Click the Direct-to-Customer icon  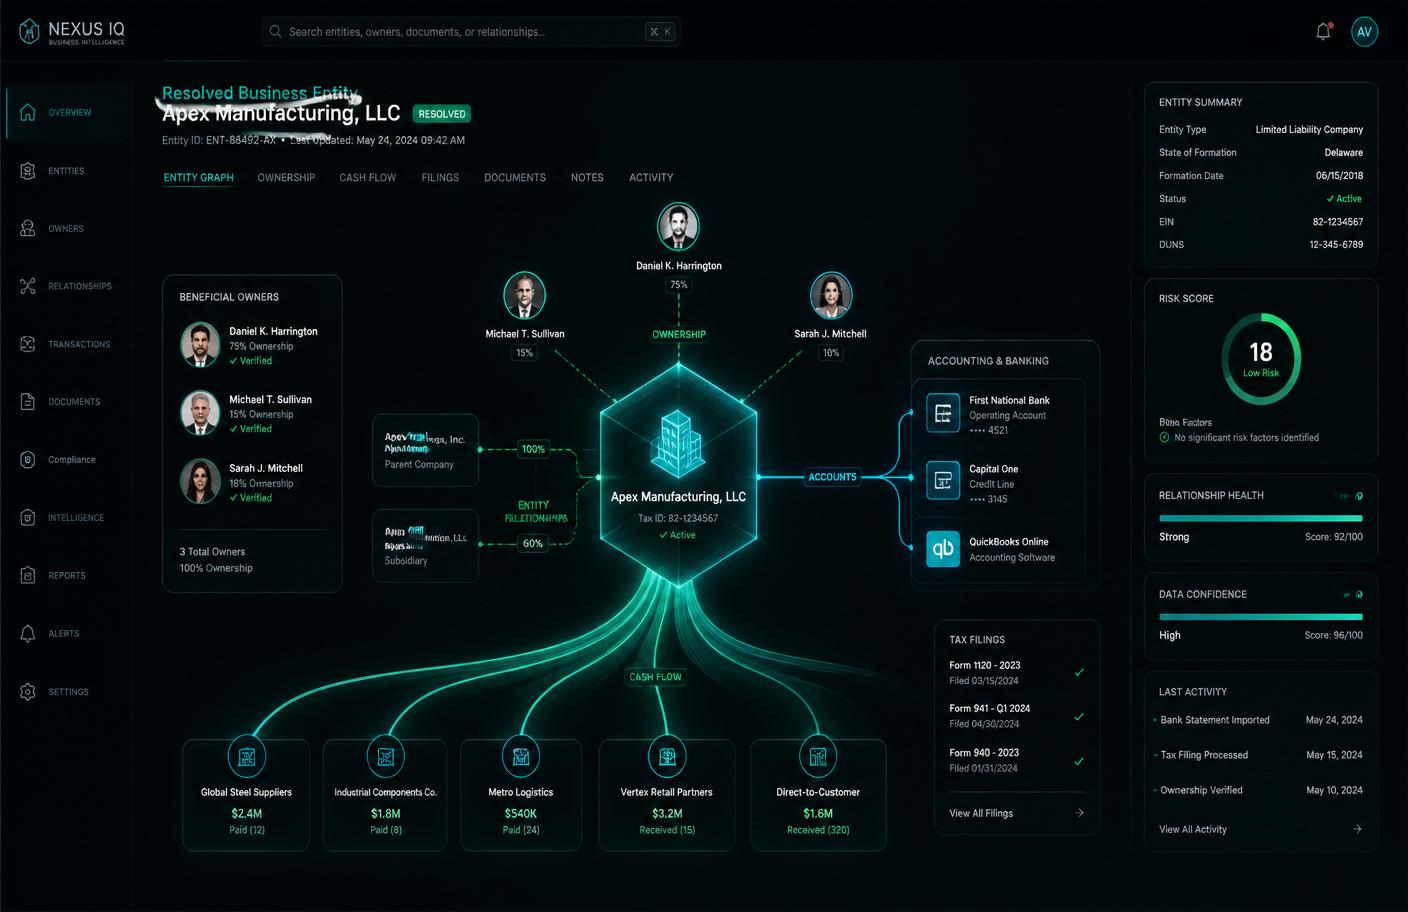tap(818, 757)
